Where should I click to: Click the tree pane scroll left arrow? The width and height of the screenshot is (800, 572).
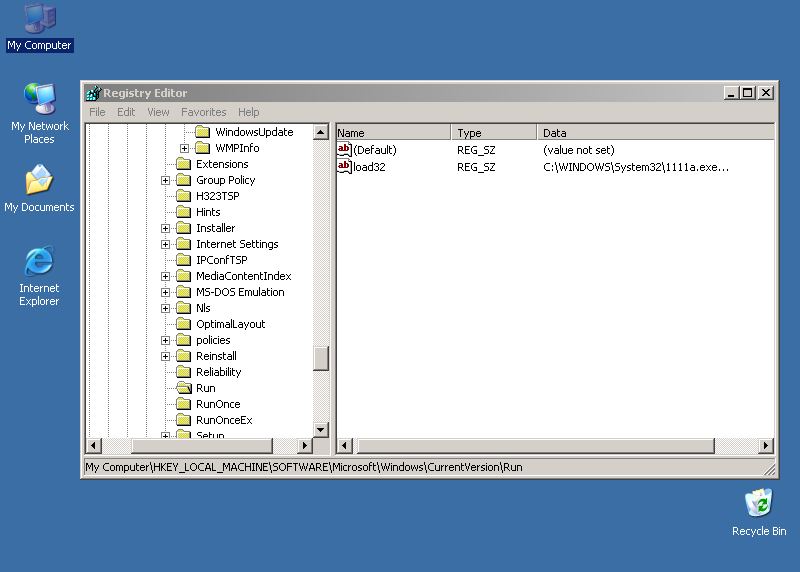93,445
